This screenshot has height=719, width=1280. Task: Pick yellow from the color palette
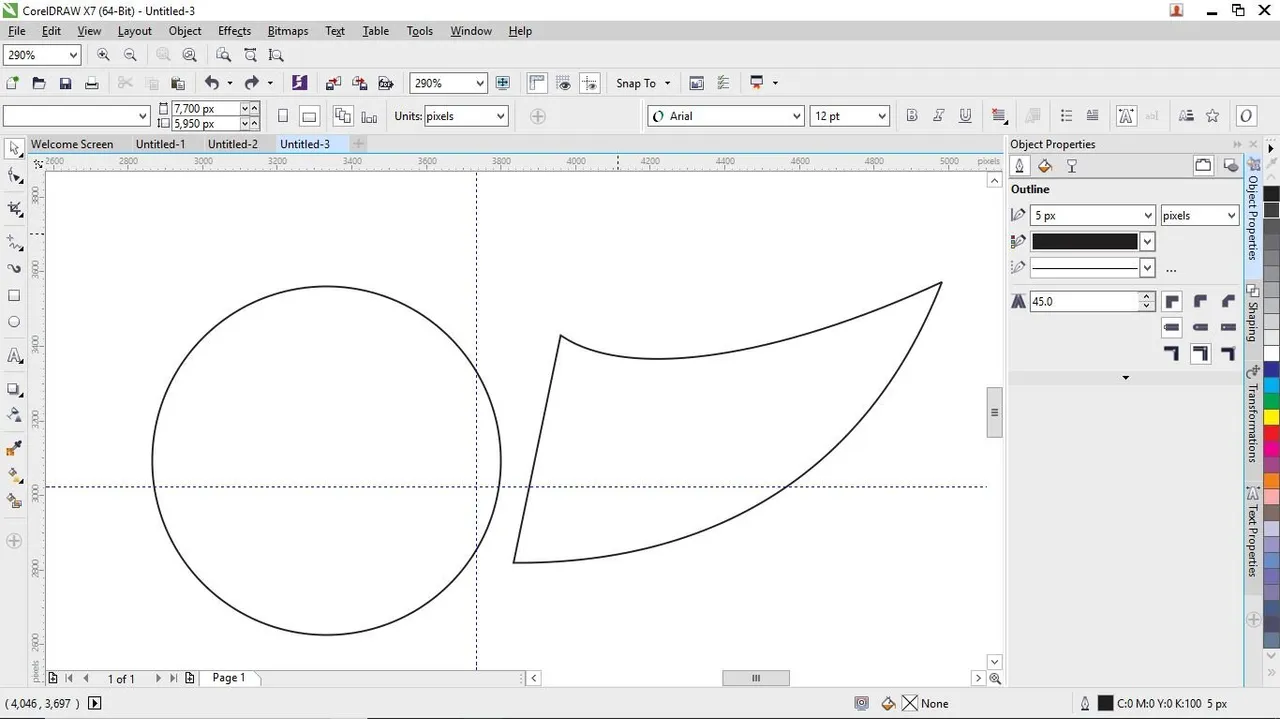(1271, 417)
